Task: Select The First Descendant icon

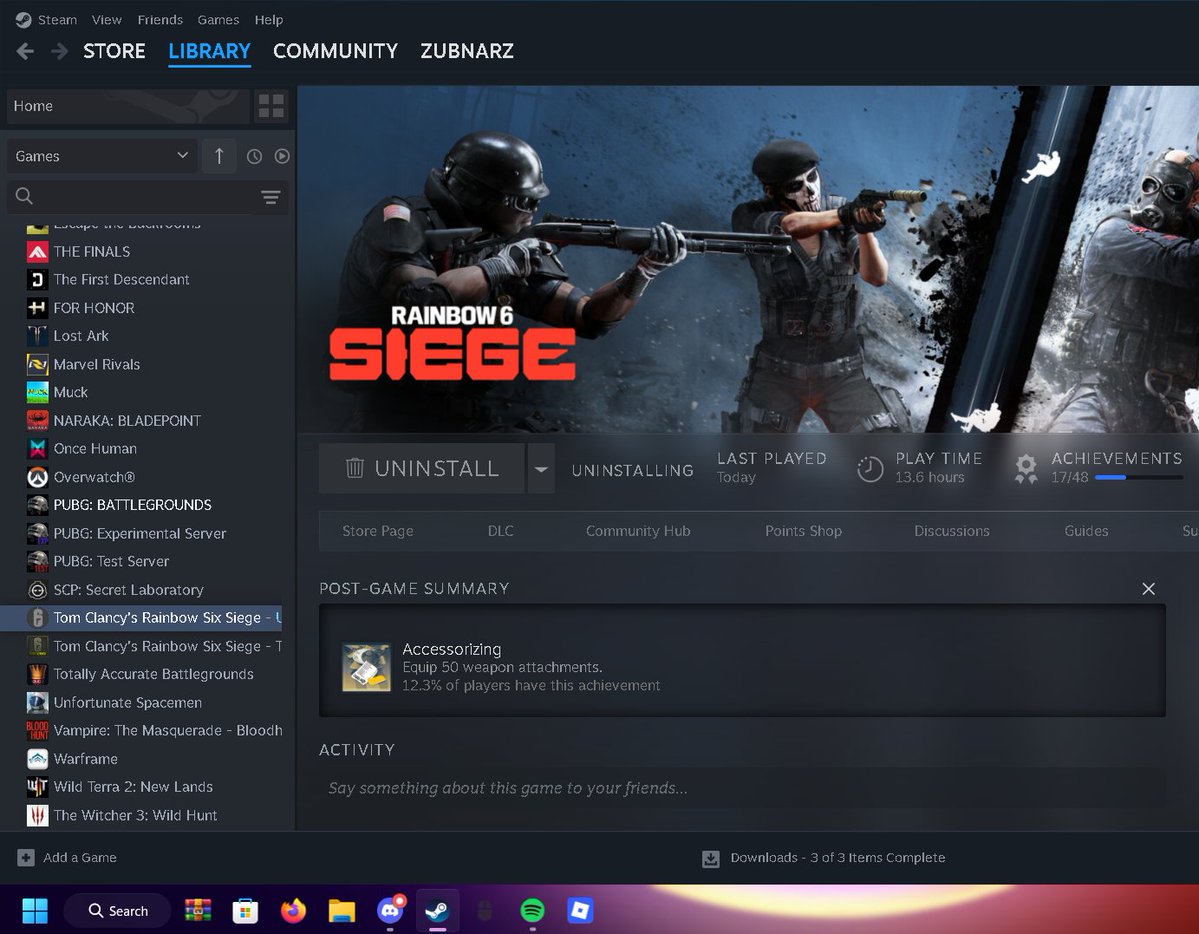Action: [37, 280]
